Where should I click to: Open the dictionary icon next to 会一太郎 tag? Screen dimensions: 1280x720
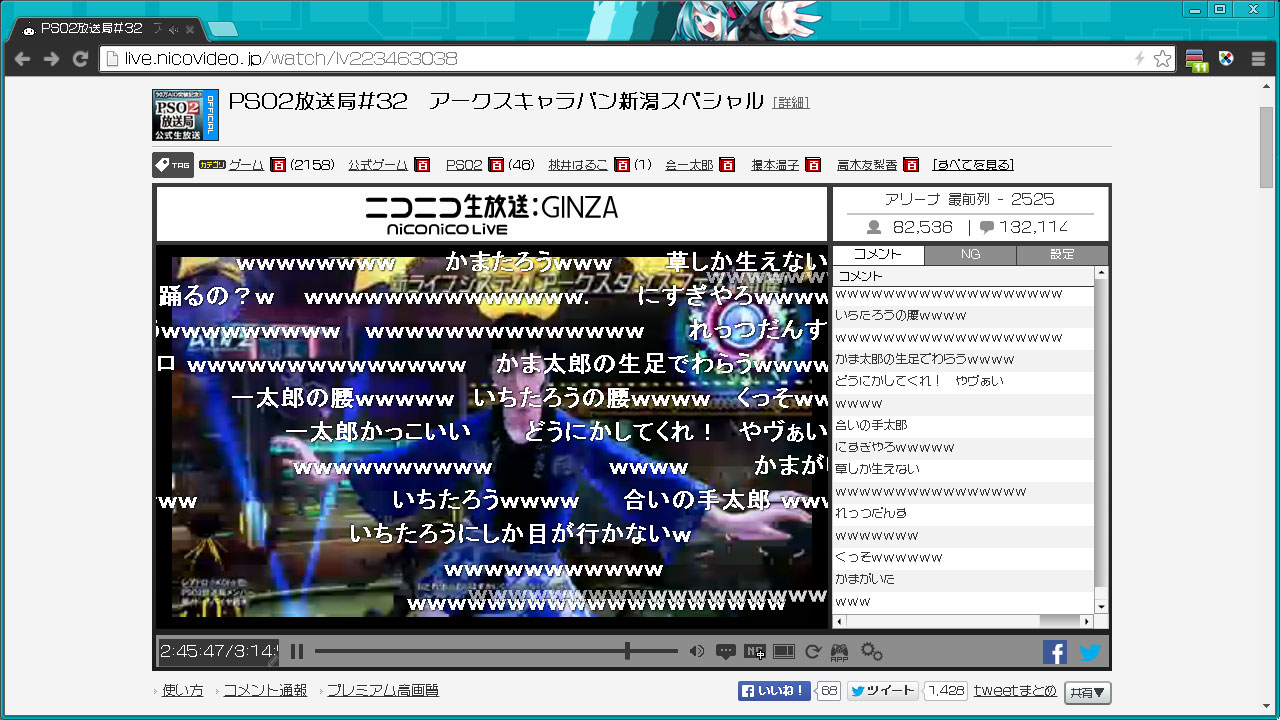(x=727, y=165)
